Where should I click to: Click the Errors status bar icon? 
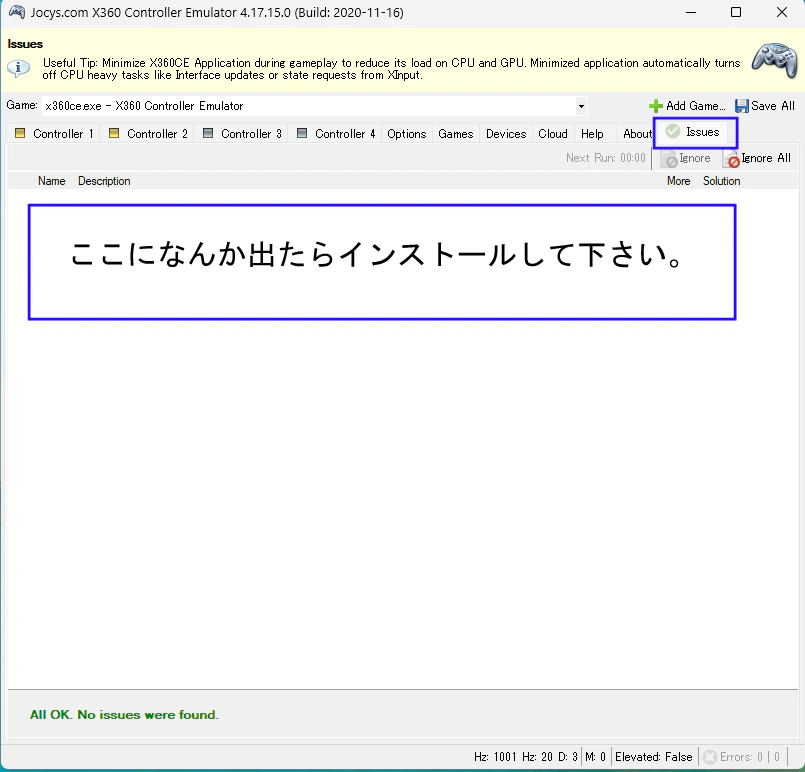710,757
